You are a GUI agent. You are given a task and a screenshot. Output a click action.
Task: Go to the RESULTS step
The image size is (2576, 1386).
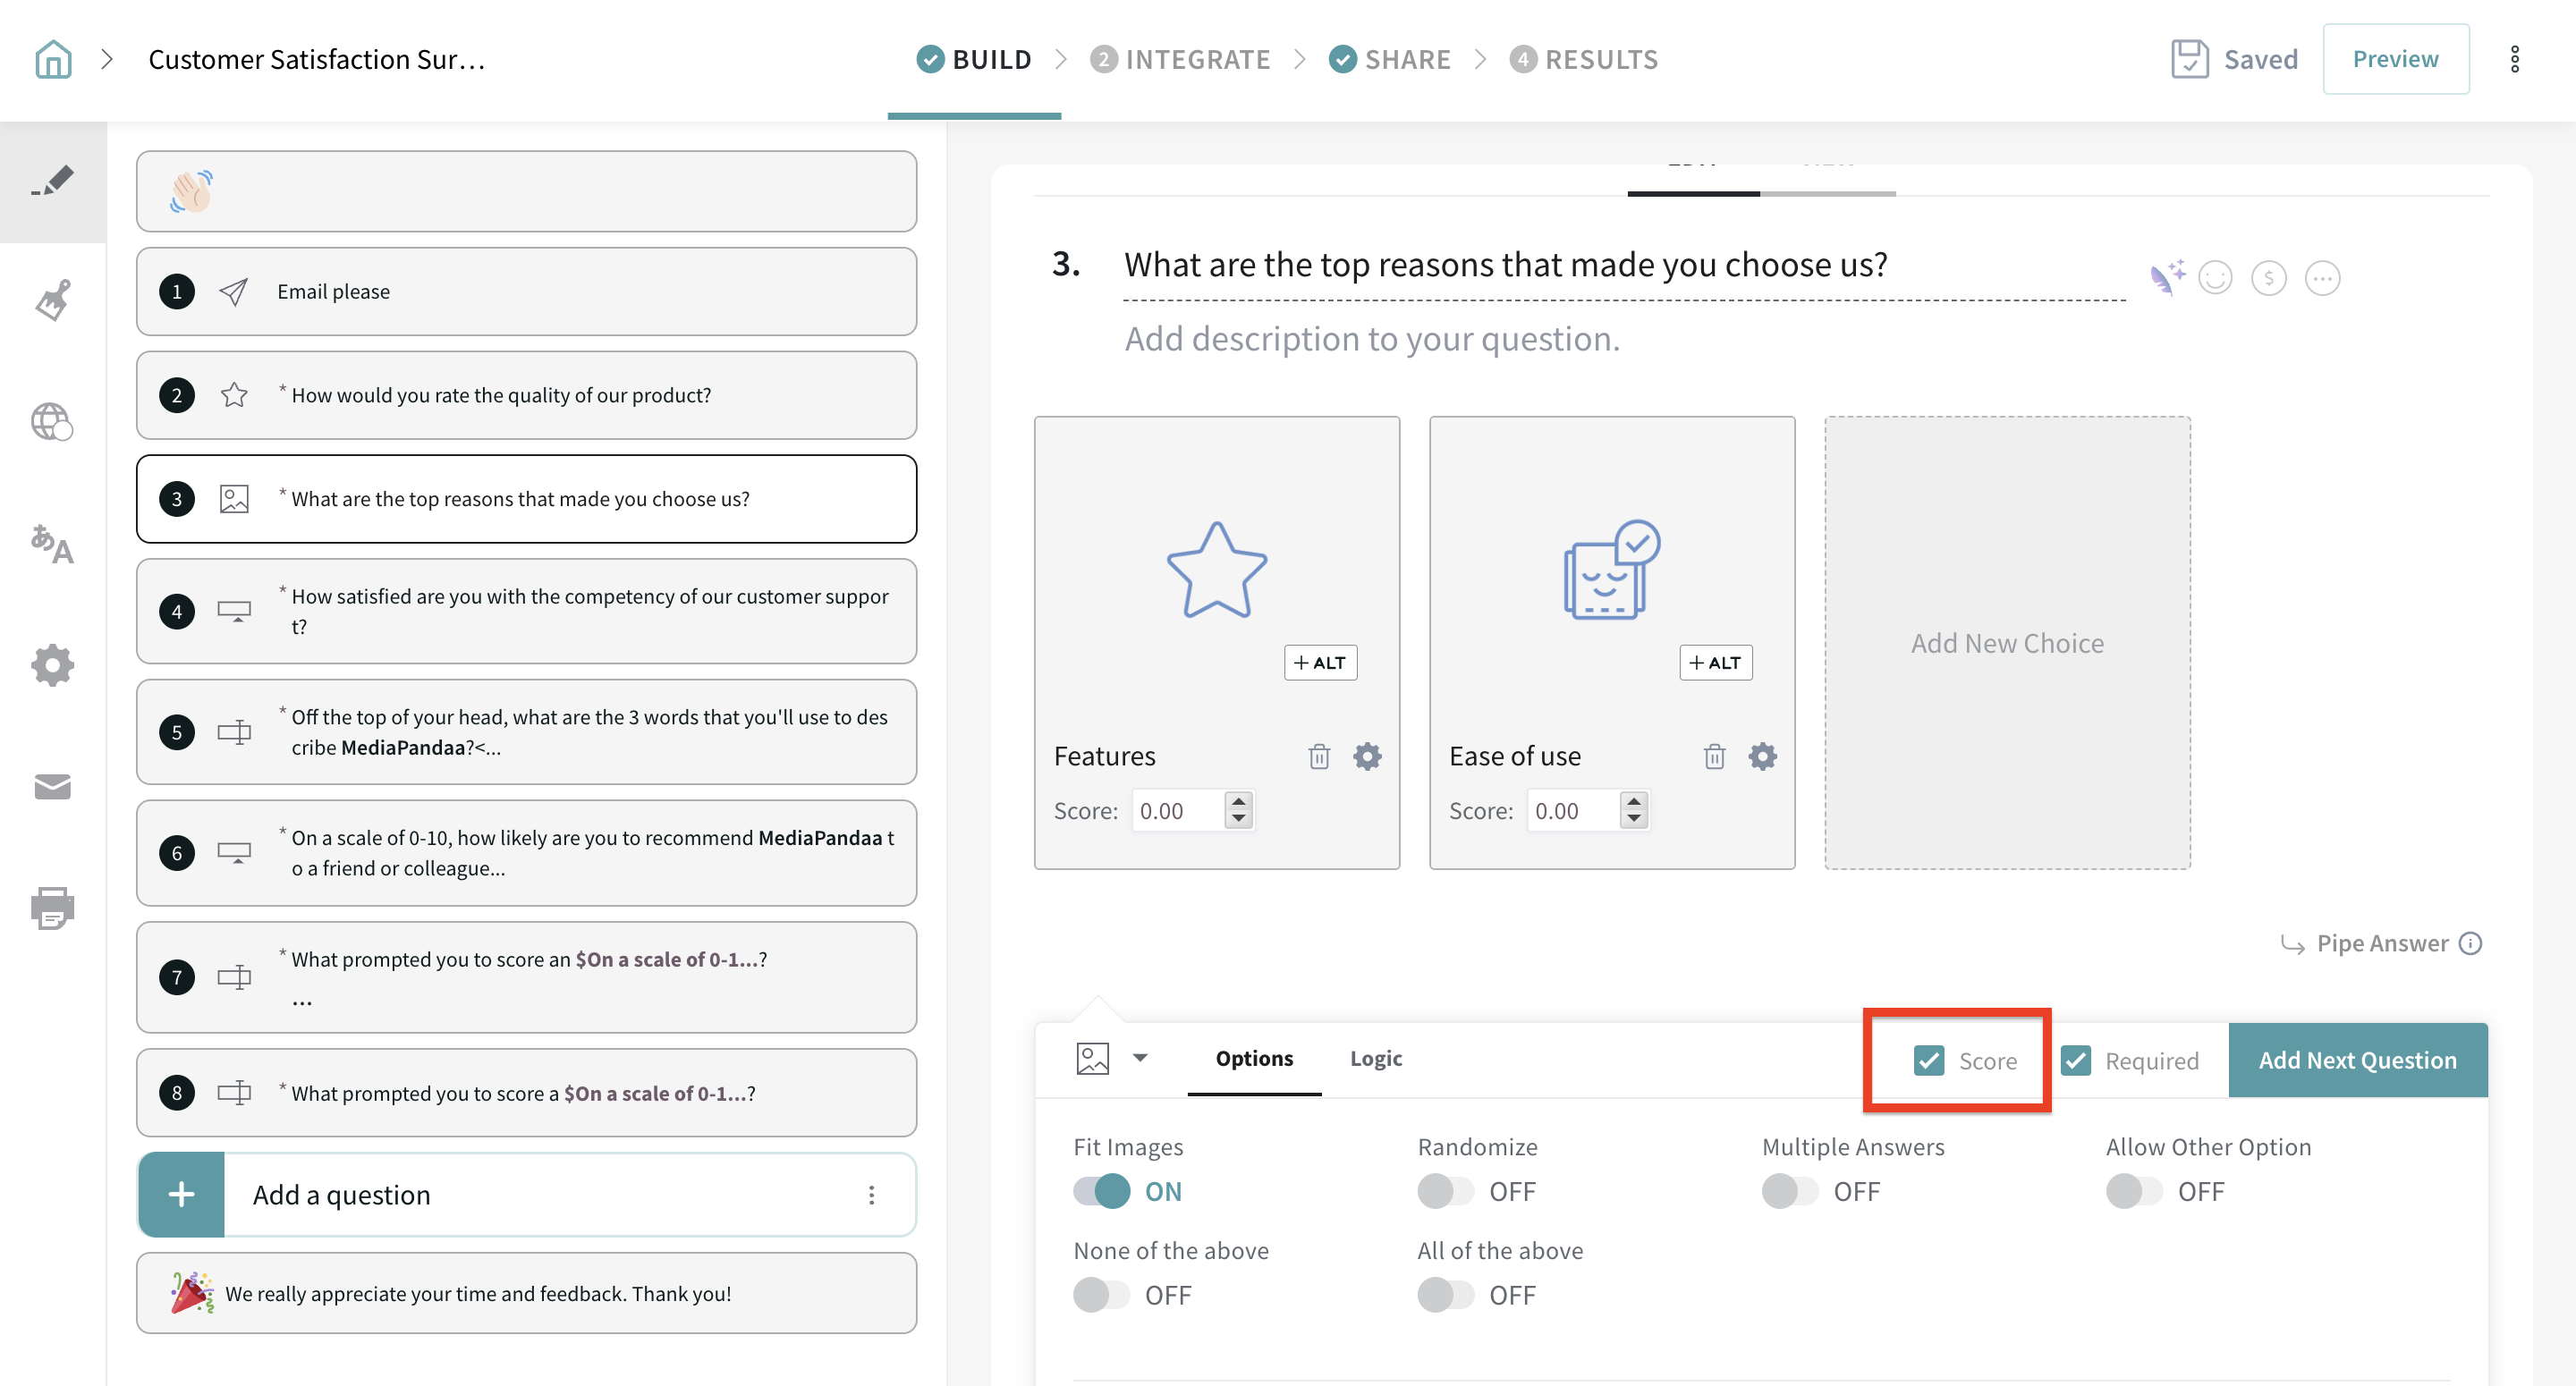point(1584,59)
